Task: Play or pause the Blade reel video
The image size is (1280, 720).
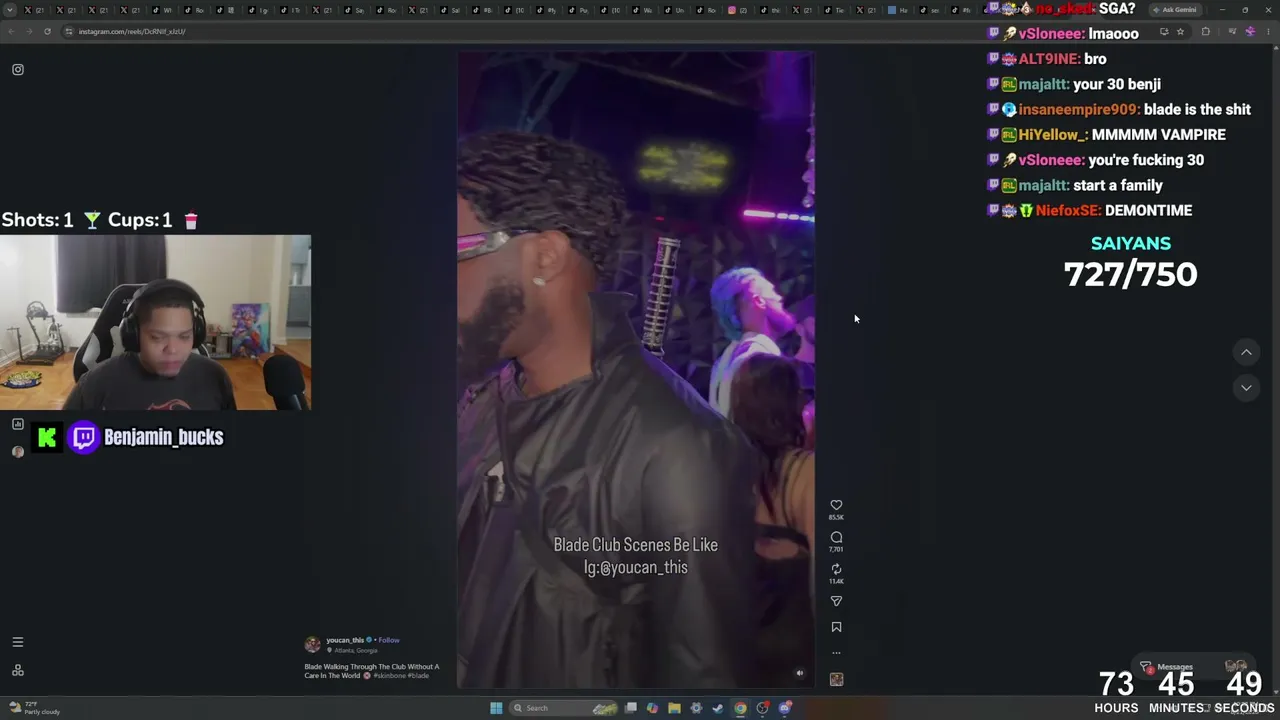Action: pyautogui.click(x=636, y=370)
